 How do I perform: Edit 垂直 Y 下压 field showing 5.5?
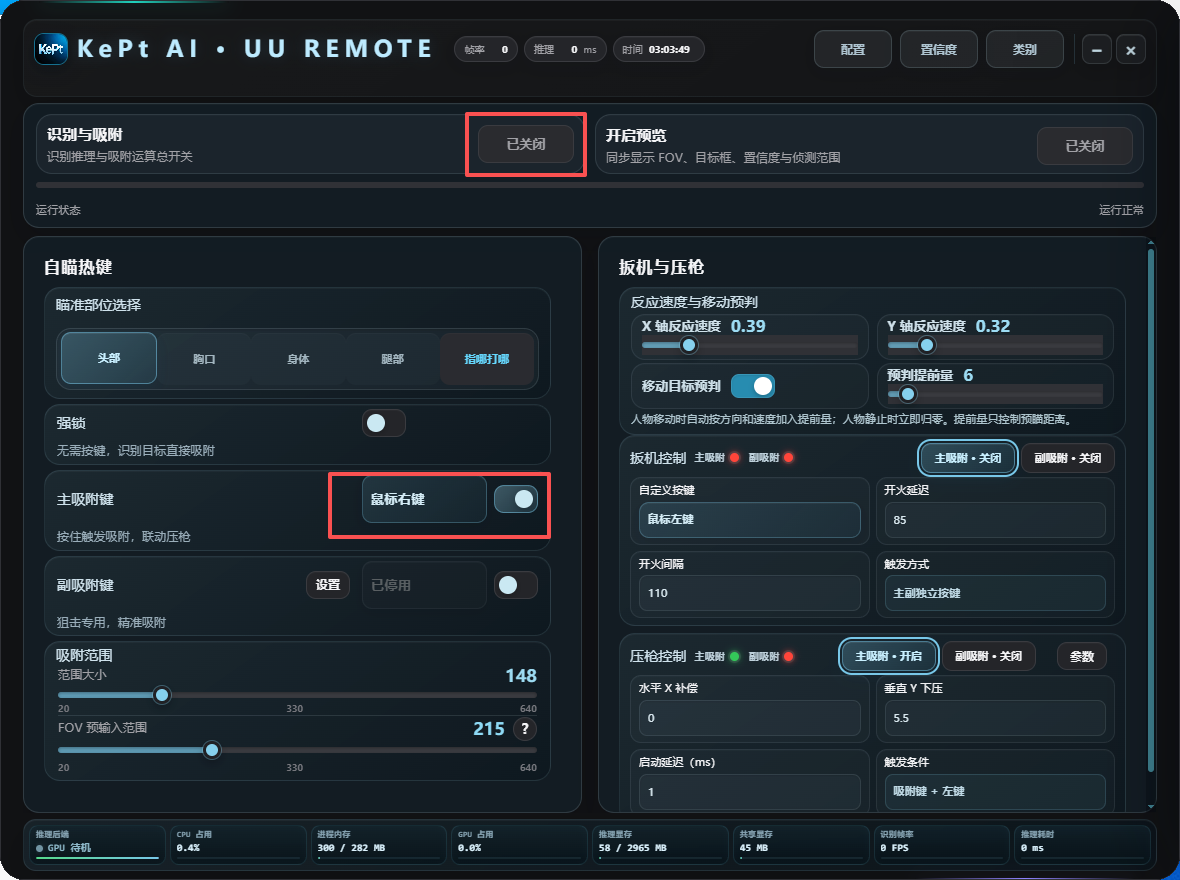pyautogui.click(x=995, y=718)
